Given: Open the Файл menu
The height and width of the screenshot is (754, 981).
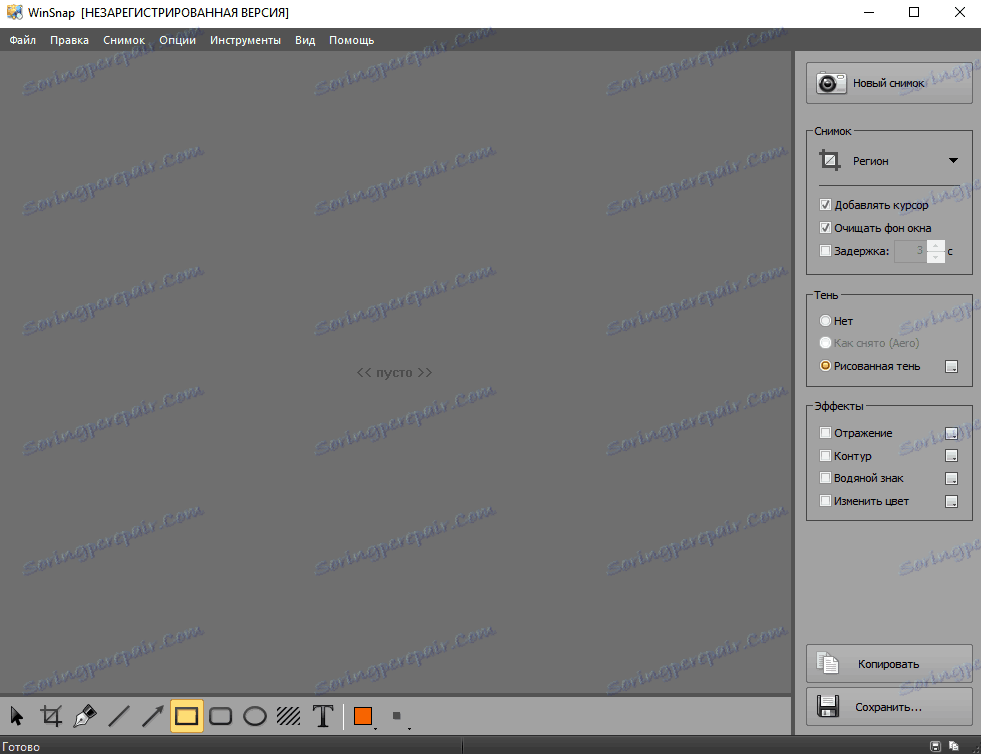Looking at the screenshot, I should pyautogui.click(x=23, y=40).
